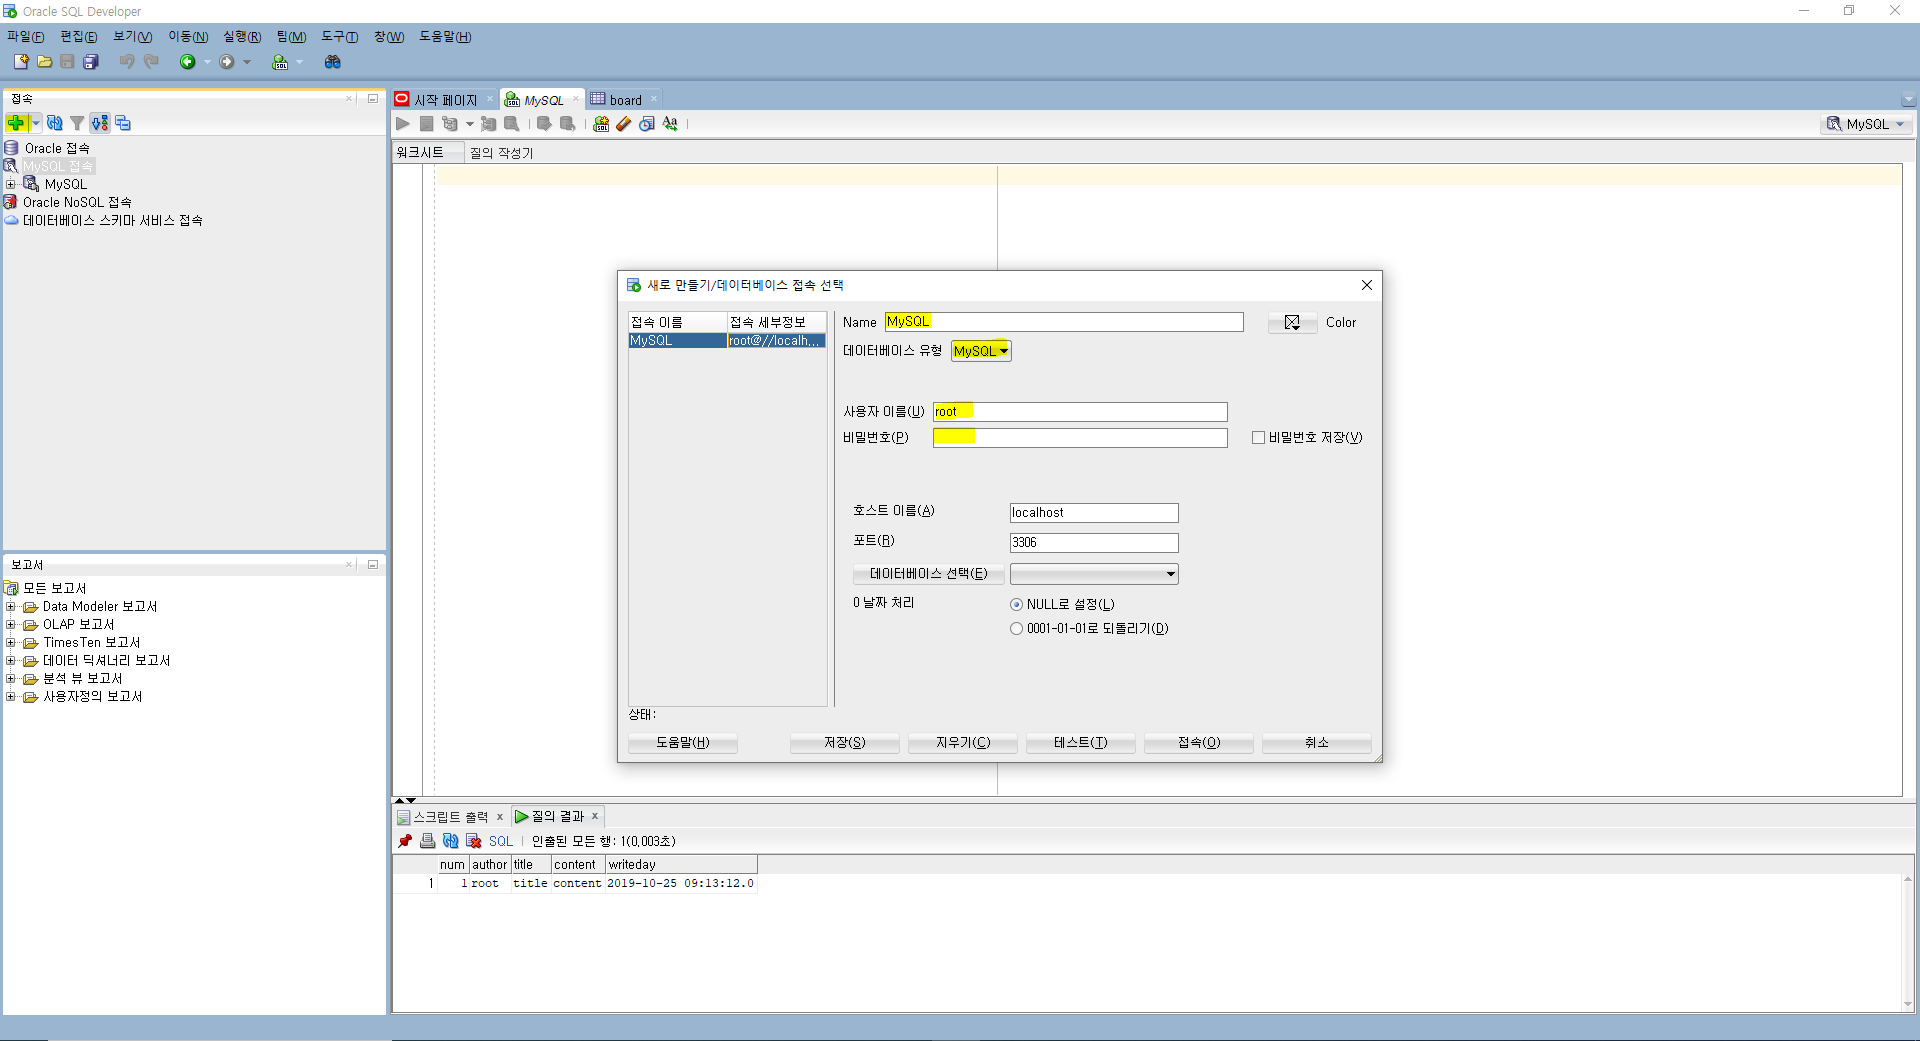Click the Color picker button in the dialog
This screenshot has height=1041, width=1920.
point(1292,323)
